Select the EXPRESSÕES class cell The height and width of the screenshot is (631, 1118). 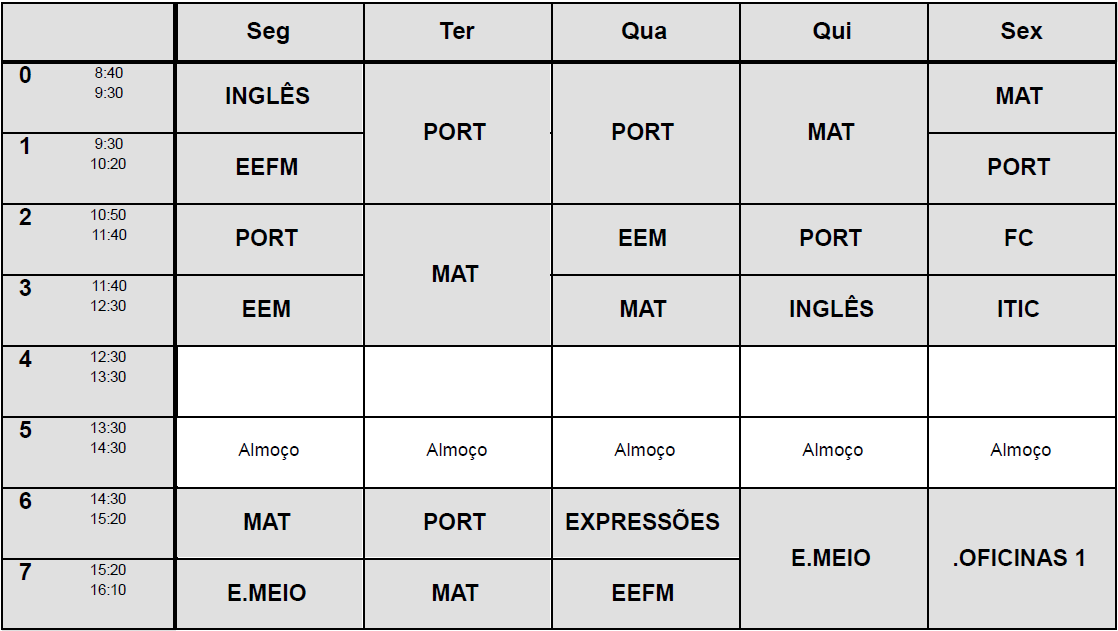[643, 523]
